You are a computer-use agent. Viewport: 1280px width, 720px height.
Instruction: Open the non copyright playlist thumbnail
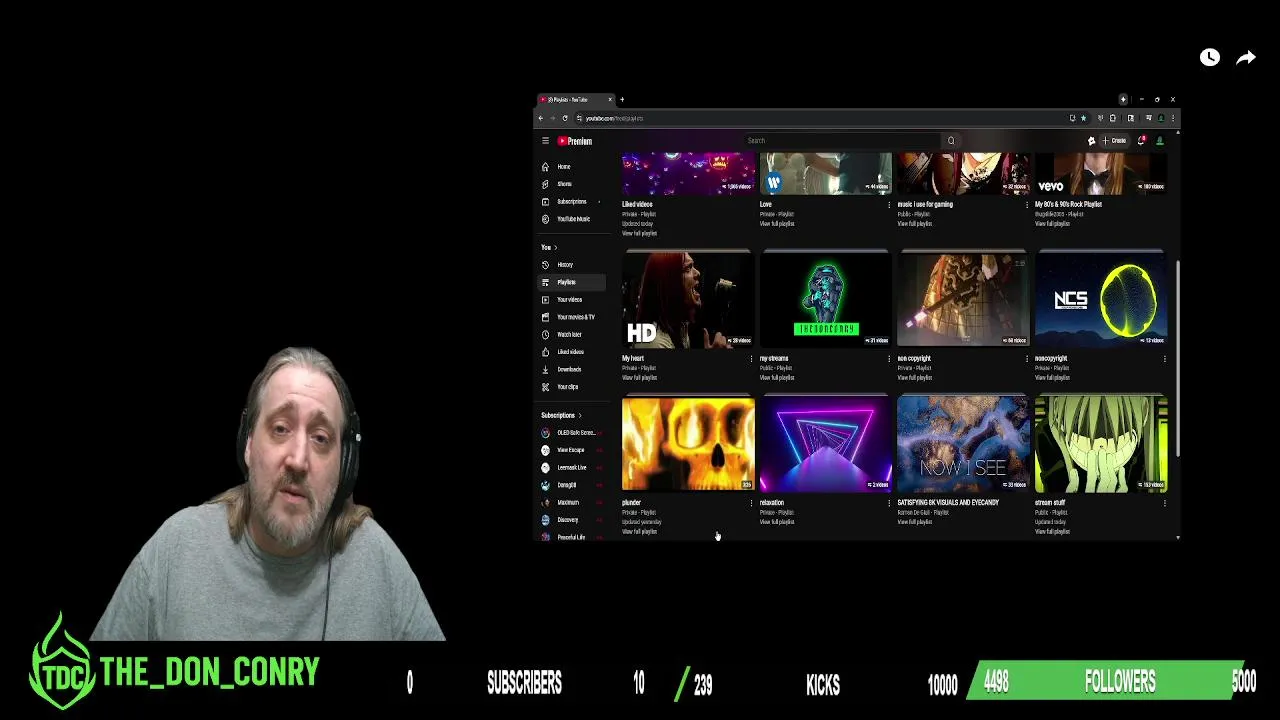point(963,300)
